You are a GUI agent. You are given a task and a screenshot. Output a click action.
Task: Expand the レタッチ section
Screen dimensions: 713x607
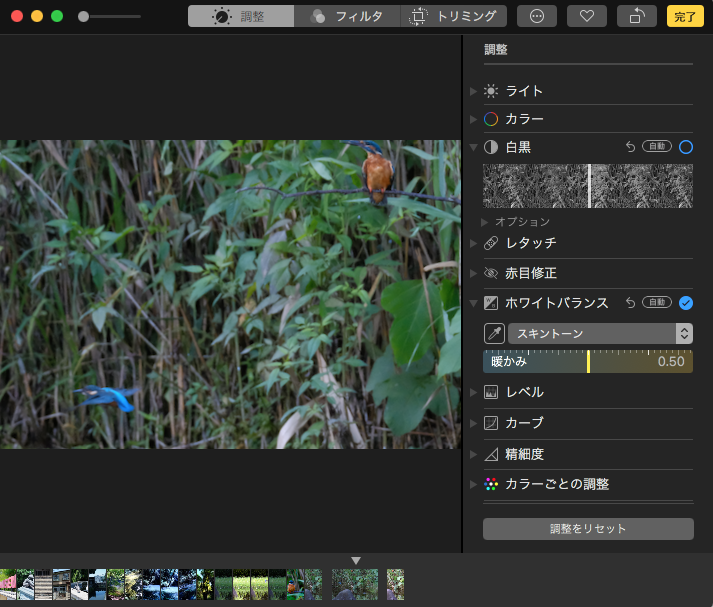(473, 244)
